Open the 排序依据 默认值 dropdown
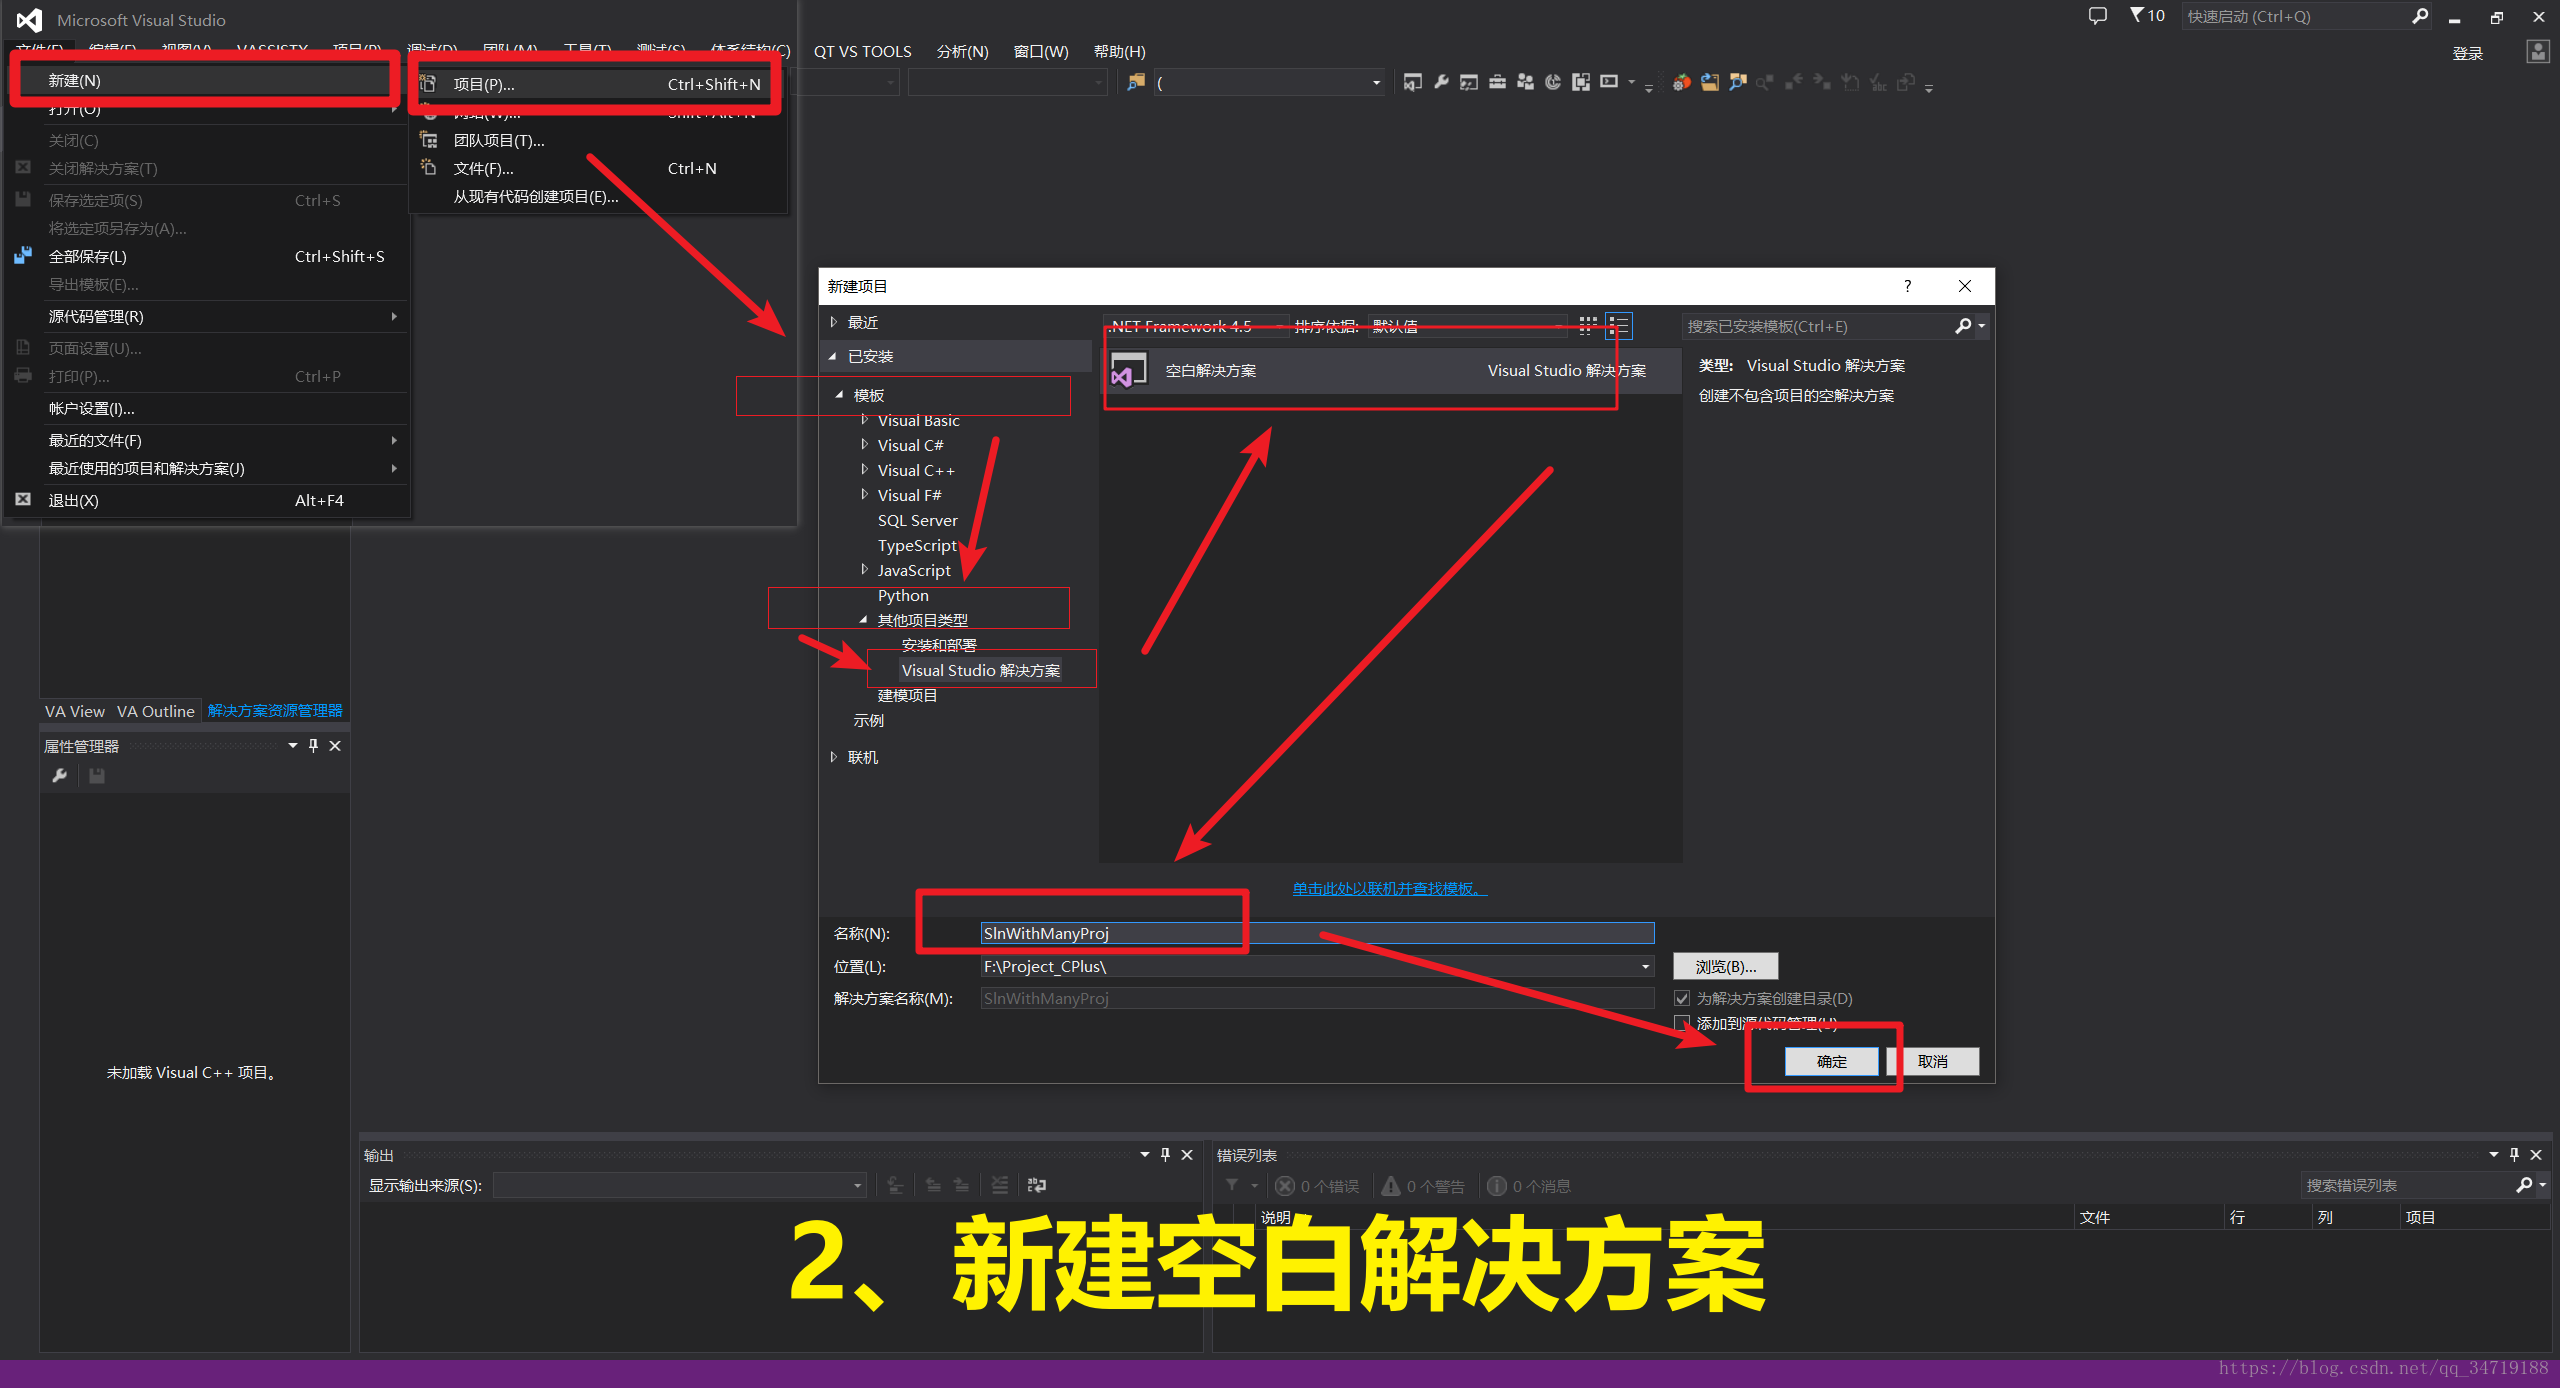The height and width of the screenshot is (1388, 2560). point(1467,326)
